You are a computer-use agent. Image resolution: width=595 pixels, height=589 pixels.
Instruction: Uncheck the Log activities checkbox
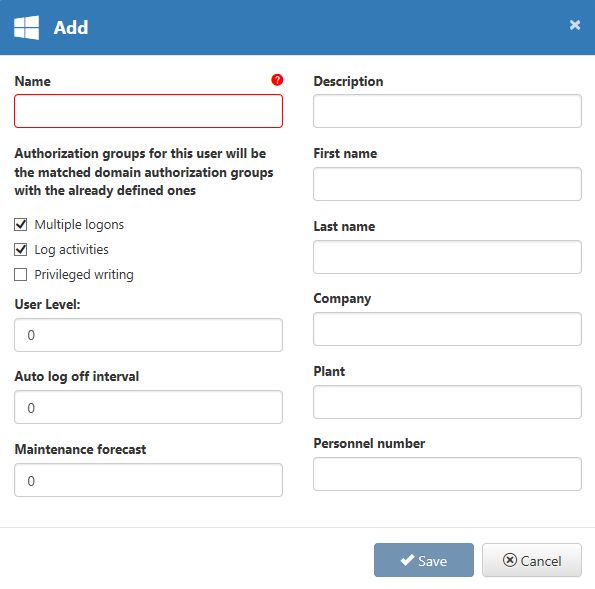point(20,249)
